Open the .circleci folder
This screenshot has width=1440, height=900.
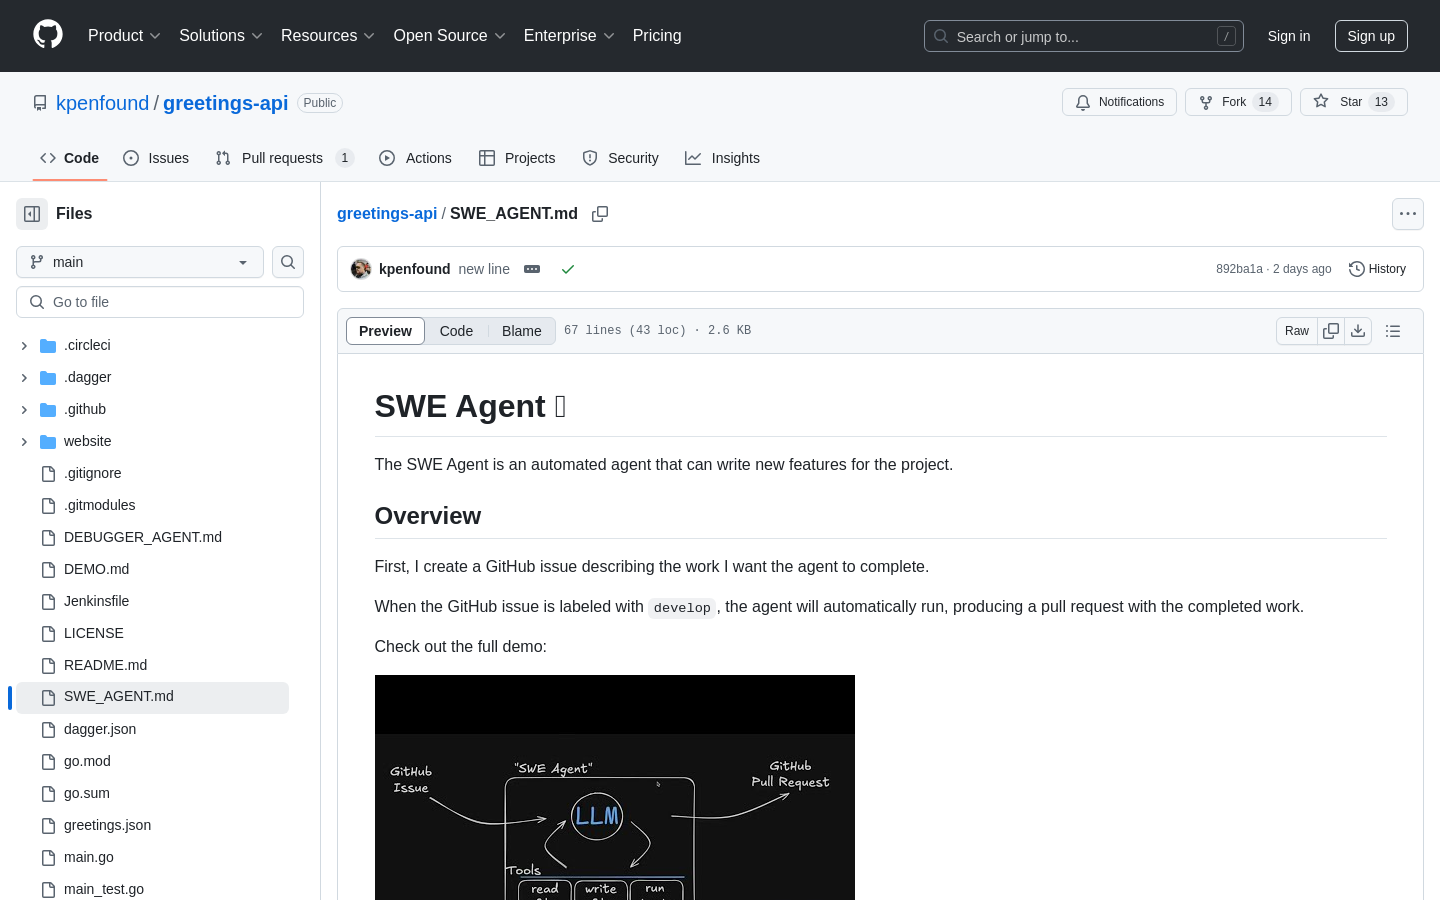click(87, 345)
